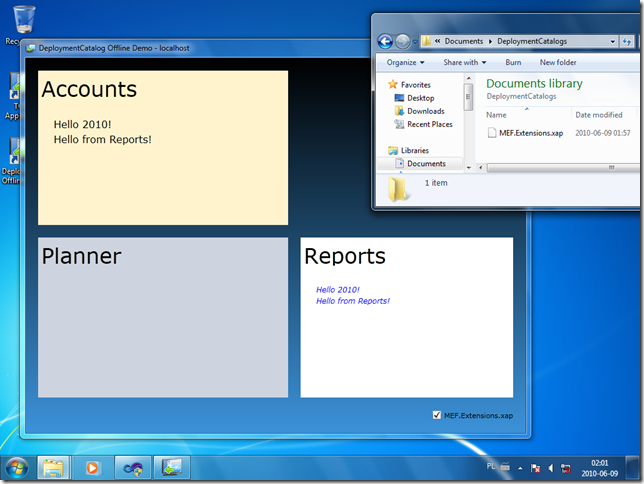The width and height of the screenshot is (644, 484).
Task: Sort files by the Date modified column
Action: tap(598, 115)
